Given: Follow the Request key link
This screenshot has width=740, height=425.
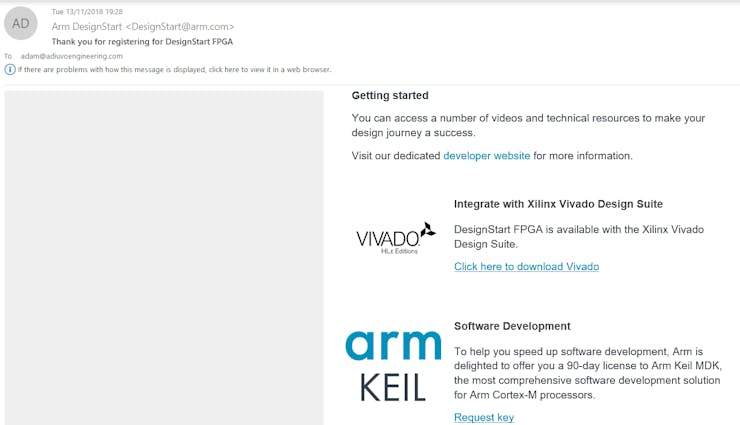Looking at the screenshot, I should 484,417.
